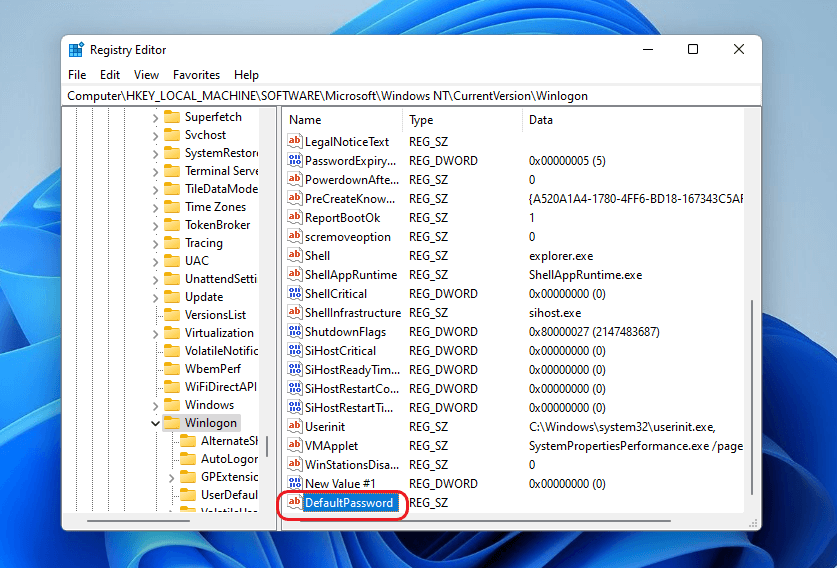The image size is (837, 568).
Task: Expand the GPExtensions subkey
Action: [171, 478]
